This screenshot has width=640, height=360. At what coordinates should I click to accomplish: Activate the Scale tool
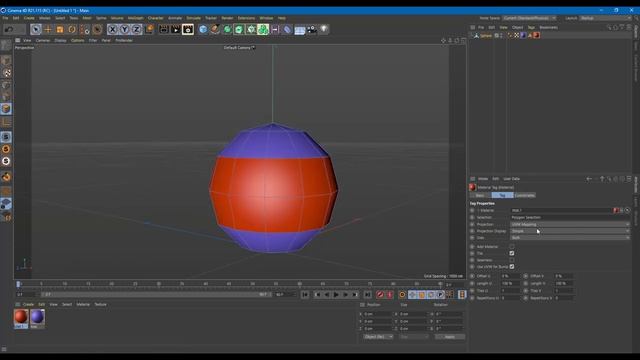60,29
